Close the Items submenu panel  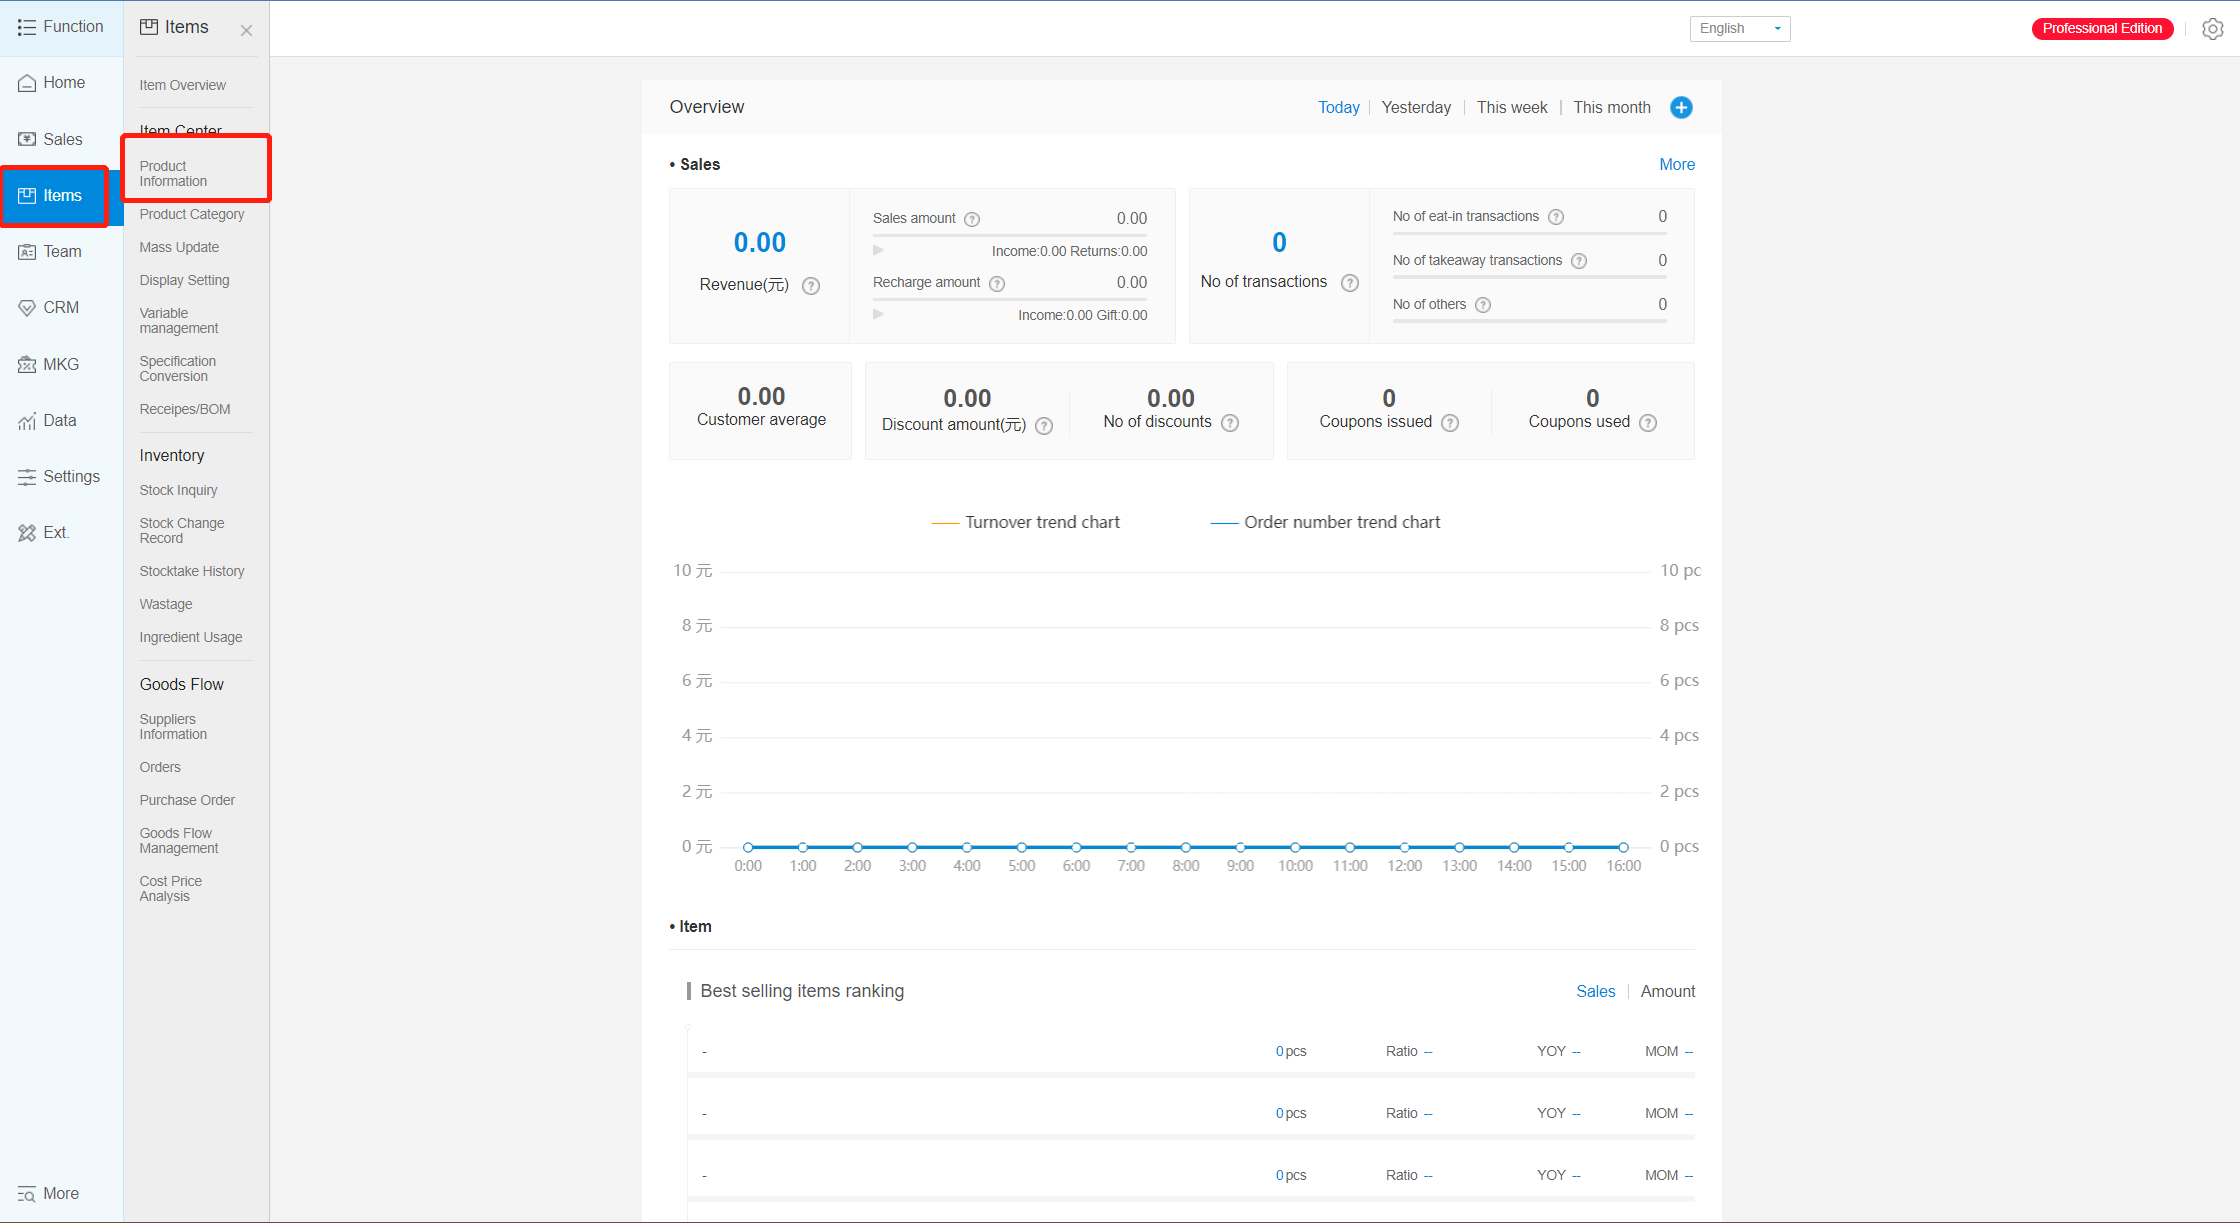click(x=246, y=31)
